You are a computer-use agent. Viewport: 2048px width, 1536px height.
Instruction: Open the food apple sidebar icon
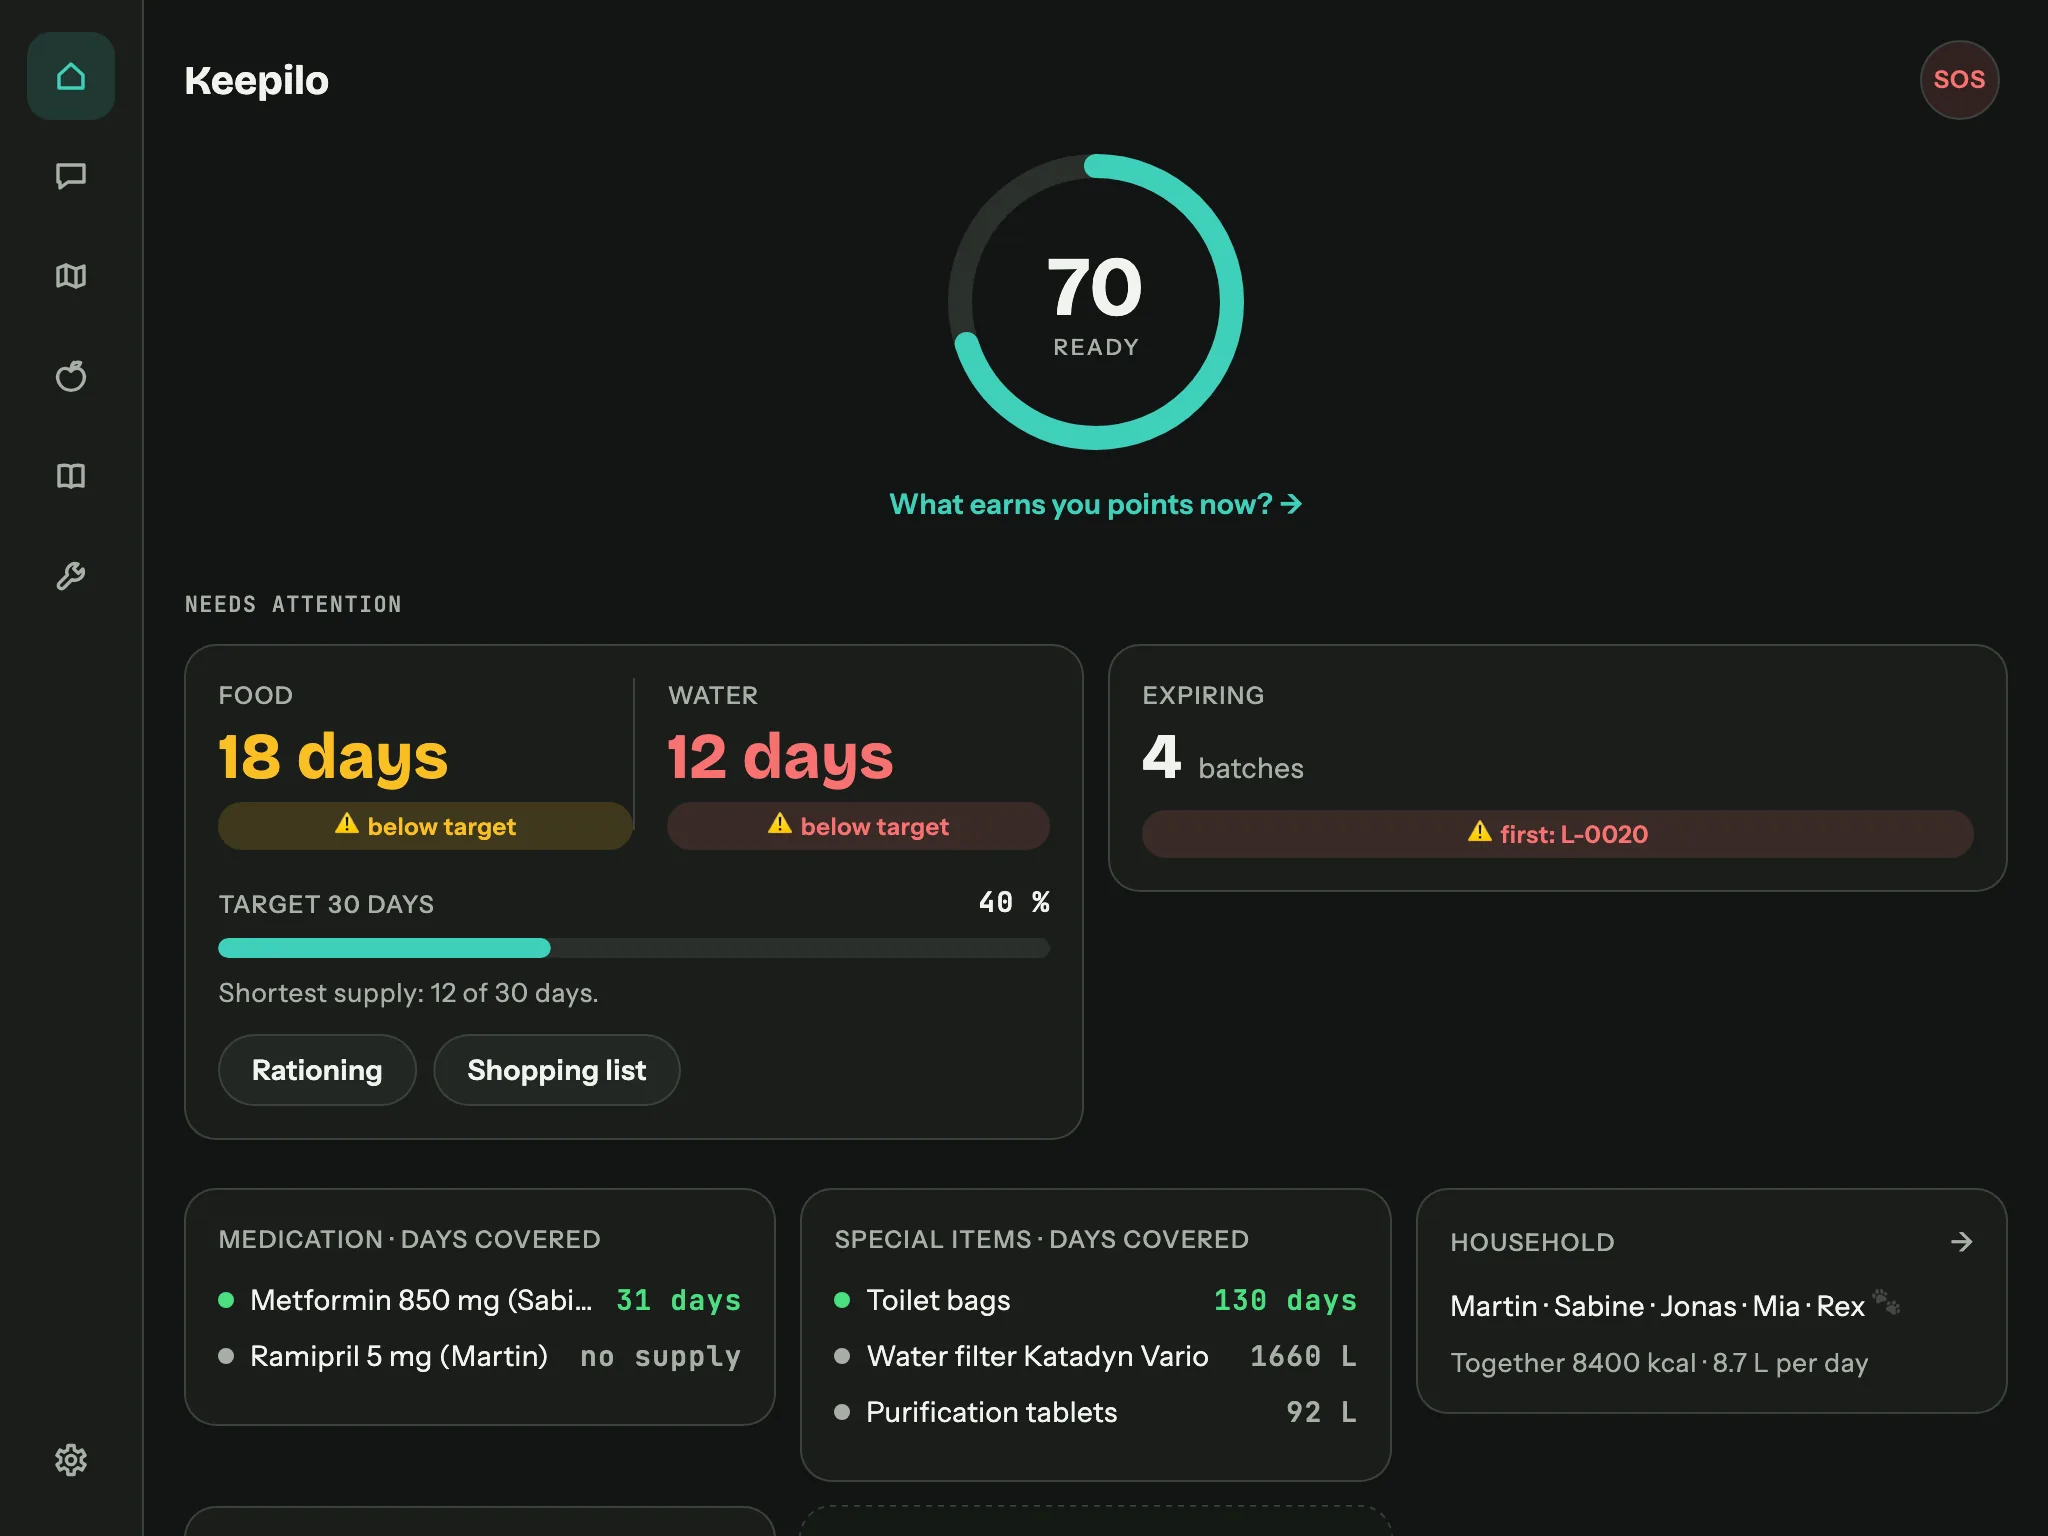pyautogui.click(x=71, y=376)
